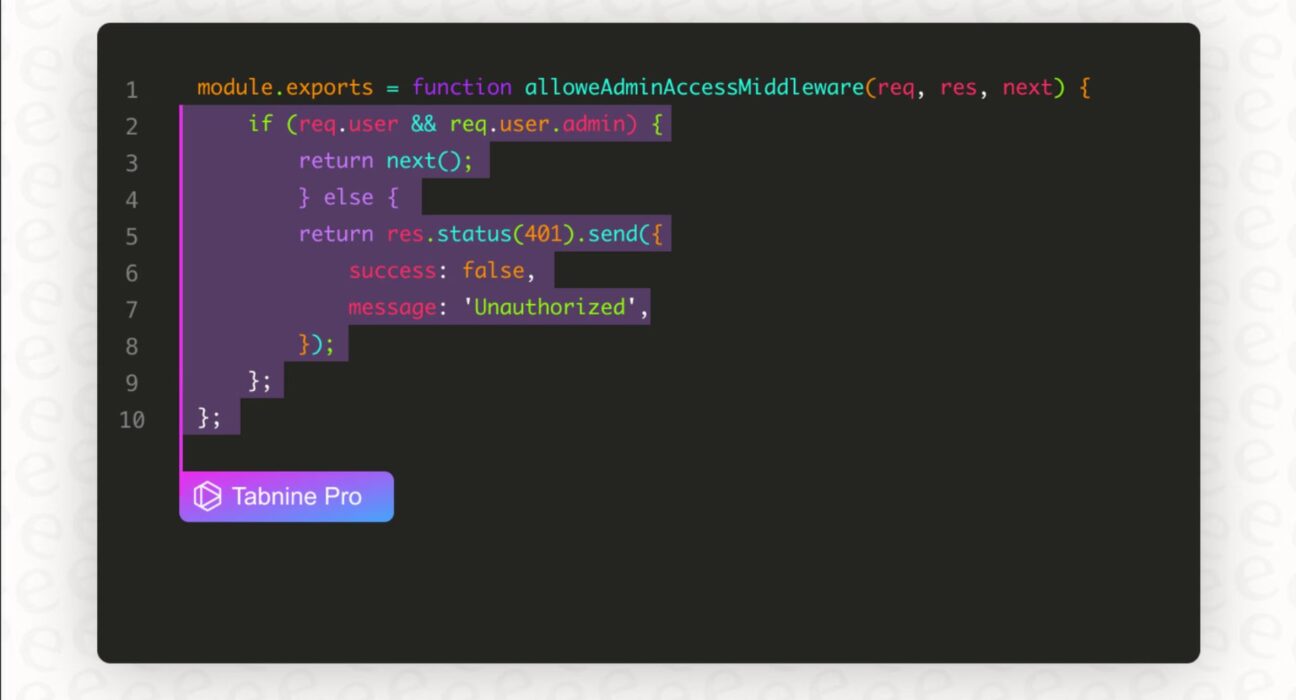
Task: Place cursor on 'Unauthorized' string
Action: pos(549,308)
